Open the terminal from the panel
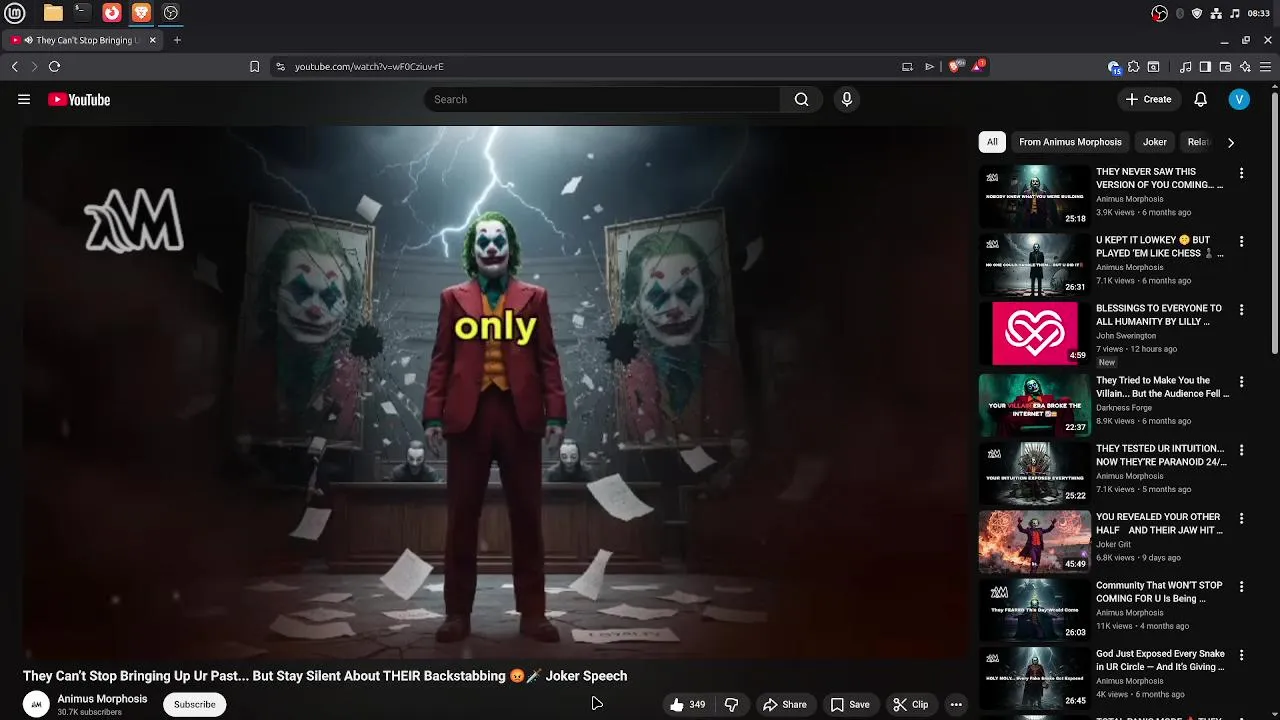The image size is (1280, 720). (82, 13)
